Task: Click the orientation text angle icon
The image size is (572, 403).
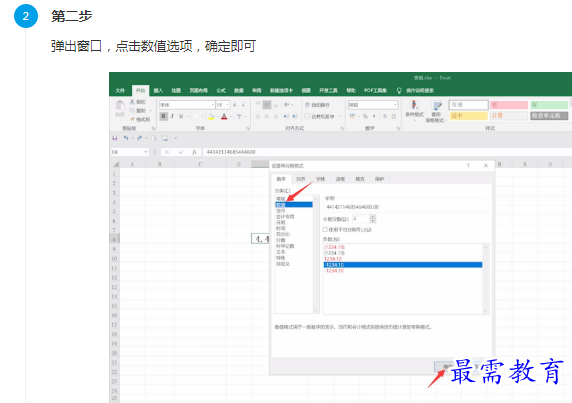Action: coord(287,105)
